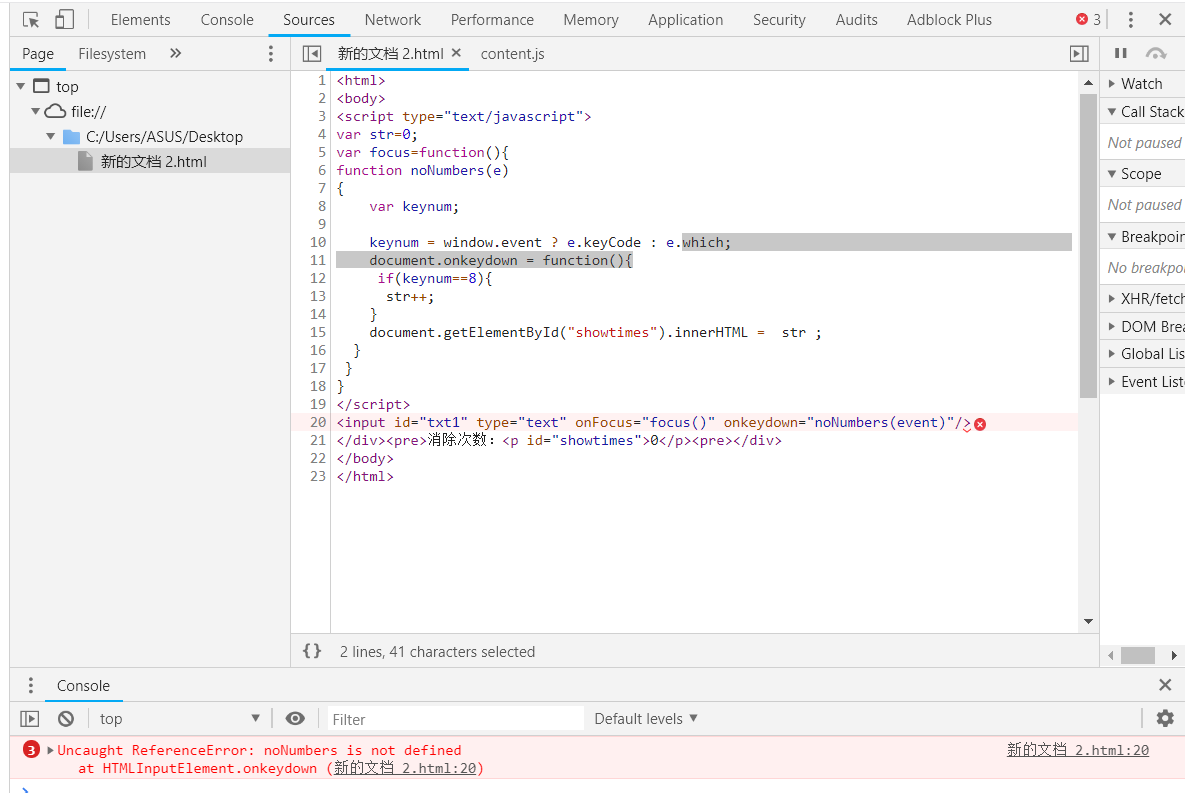Open the Security tab
The width and height of the screenshot is (1185, 793).
779,20
